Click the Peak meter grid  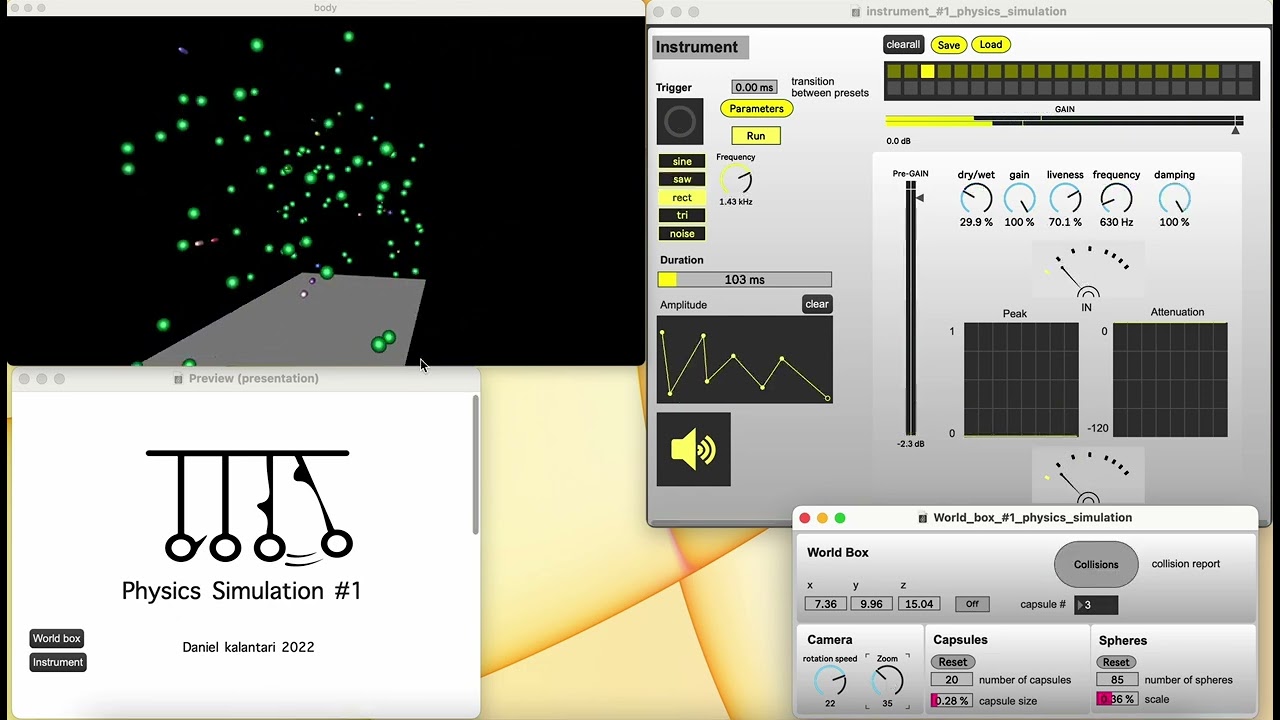click(1021, 380)
